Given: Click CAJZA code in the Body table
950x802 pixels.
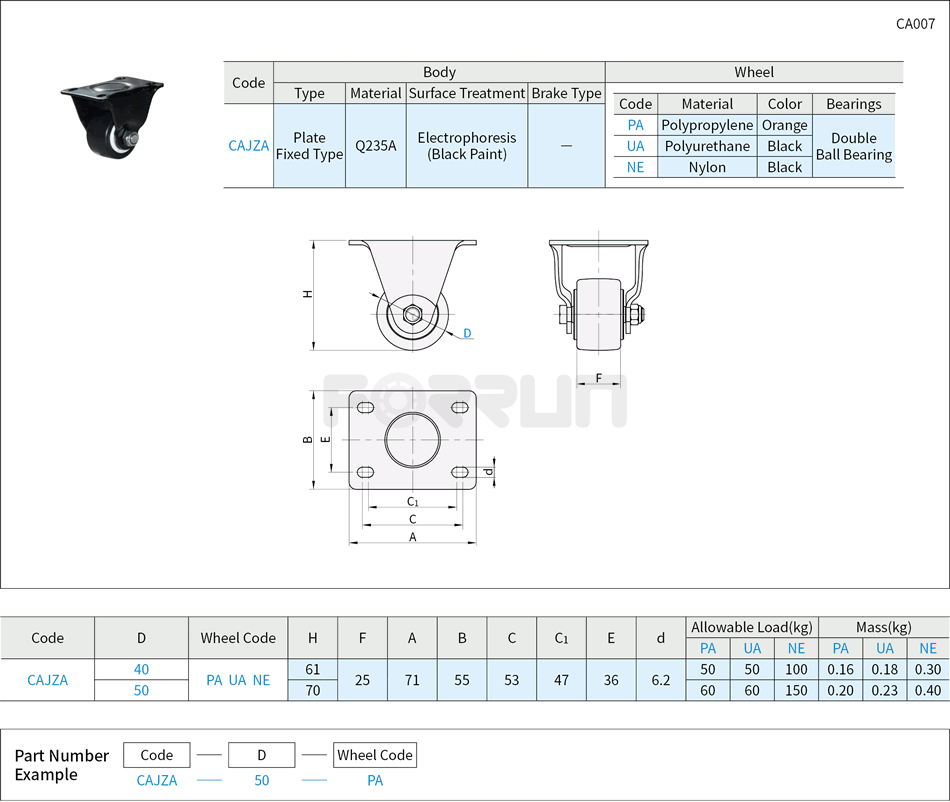Looking at the screenshot, I should [x=248, y=146].
